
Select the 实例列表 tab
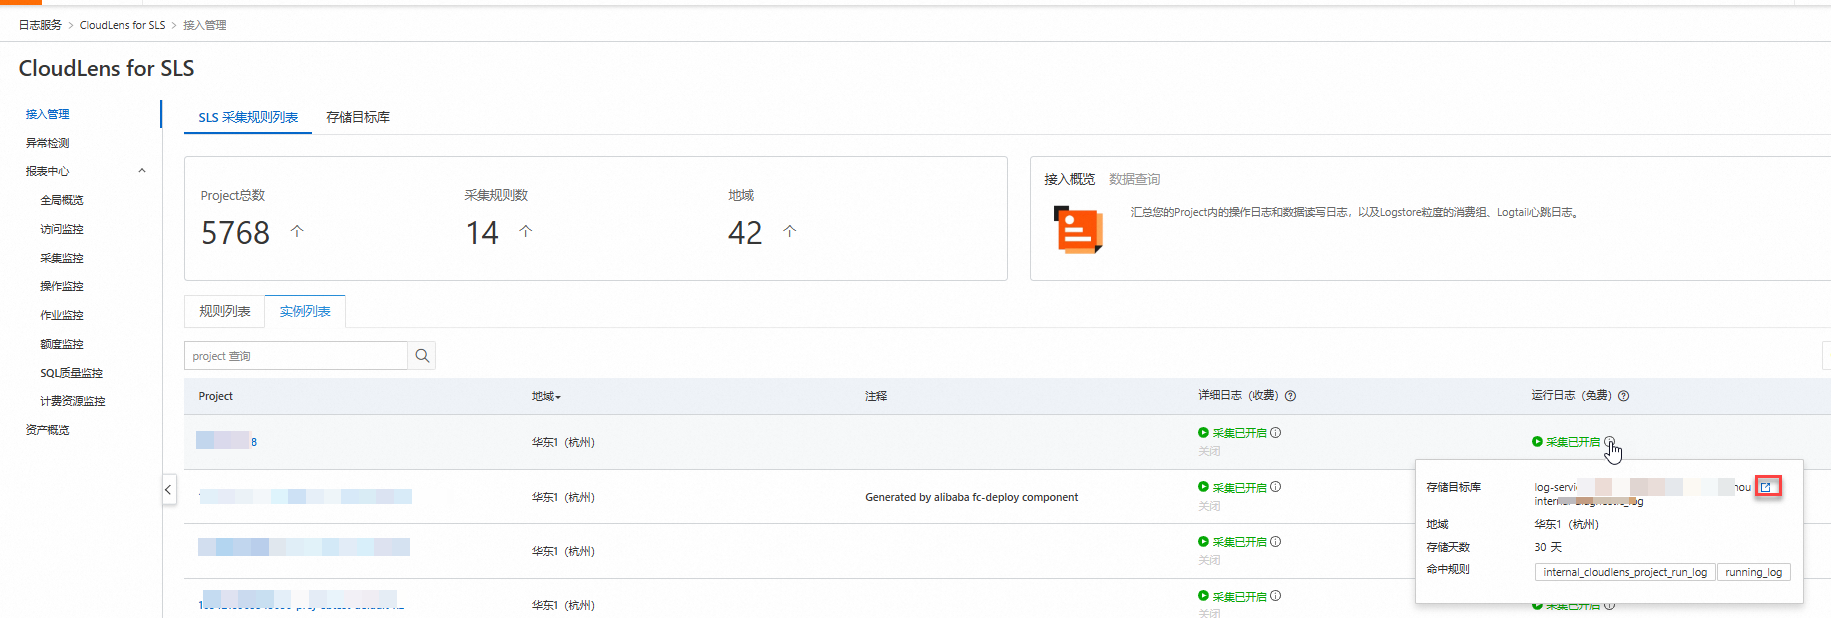pyautogui.click(x=305, y=311)
